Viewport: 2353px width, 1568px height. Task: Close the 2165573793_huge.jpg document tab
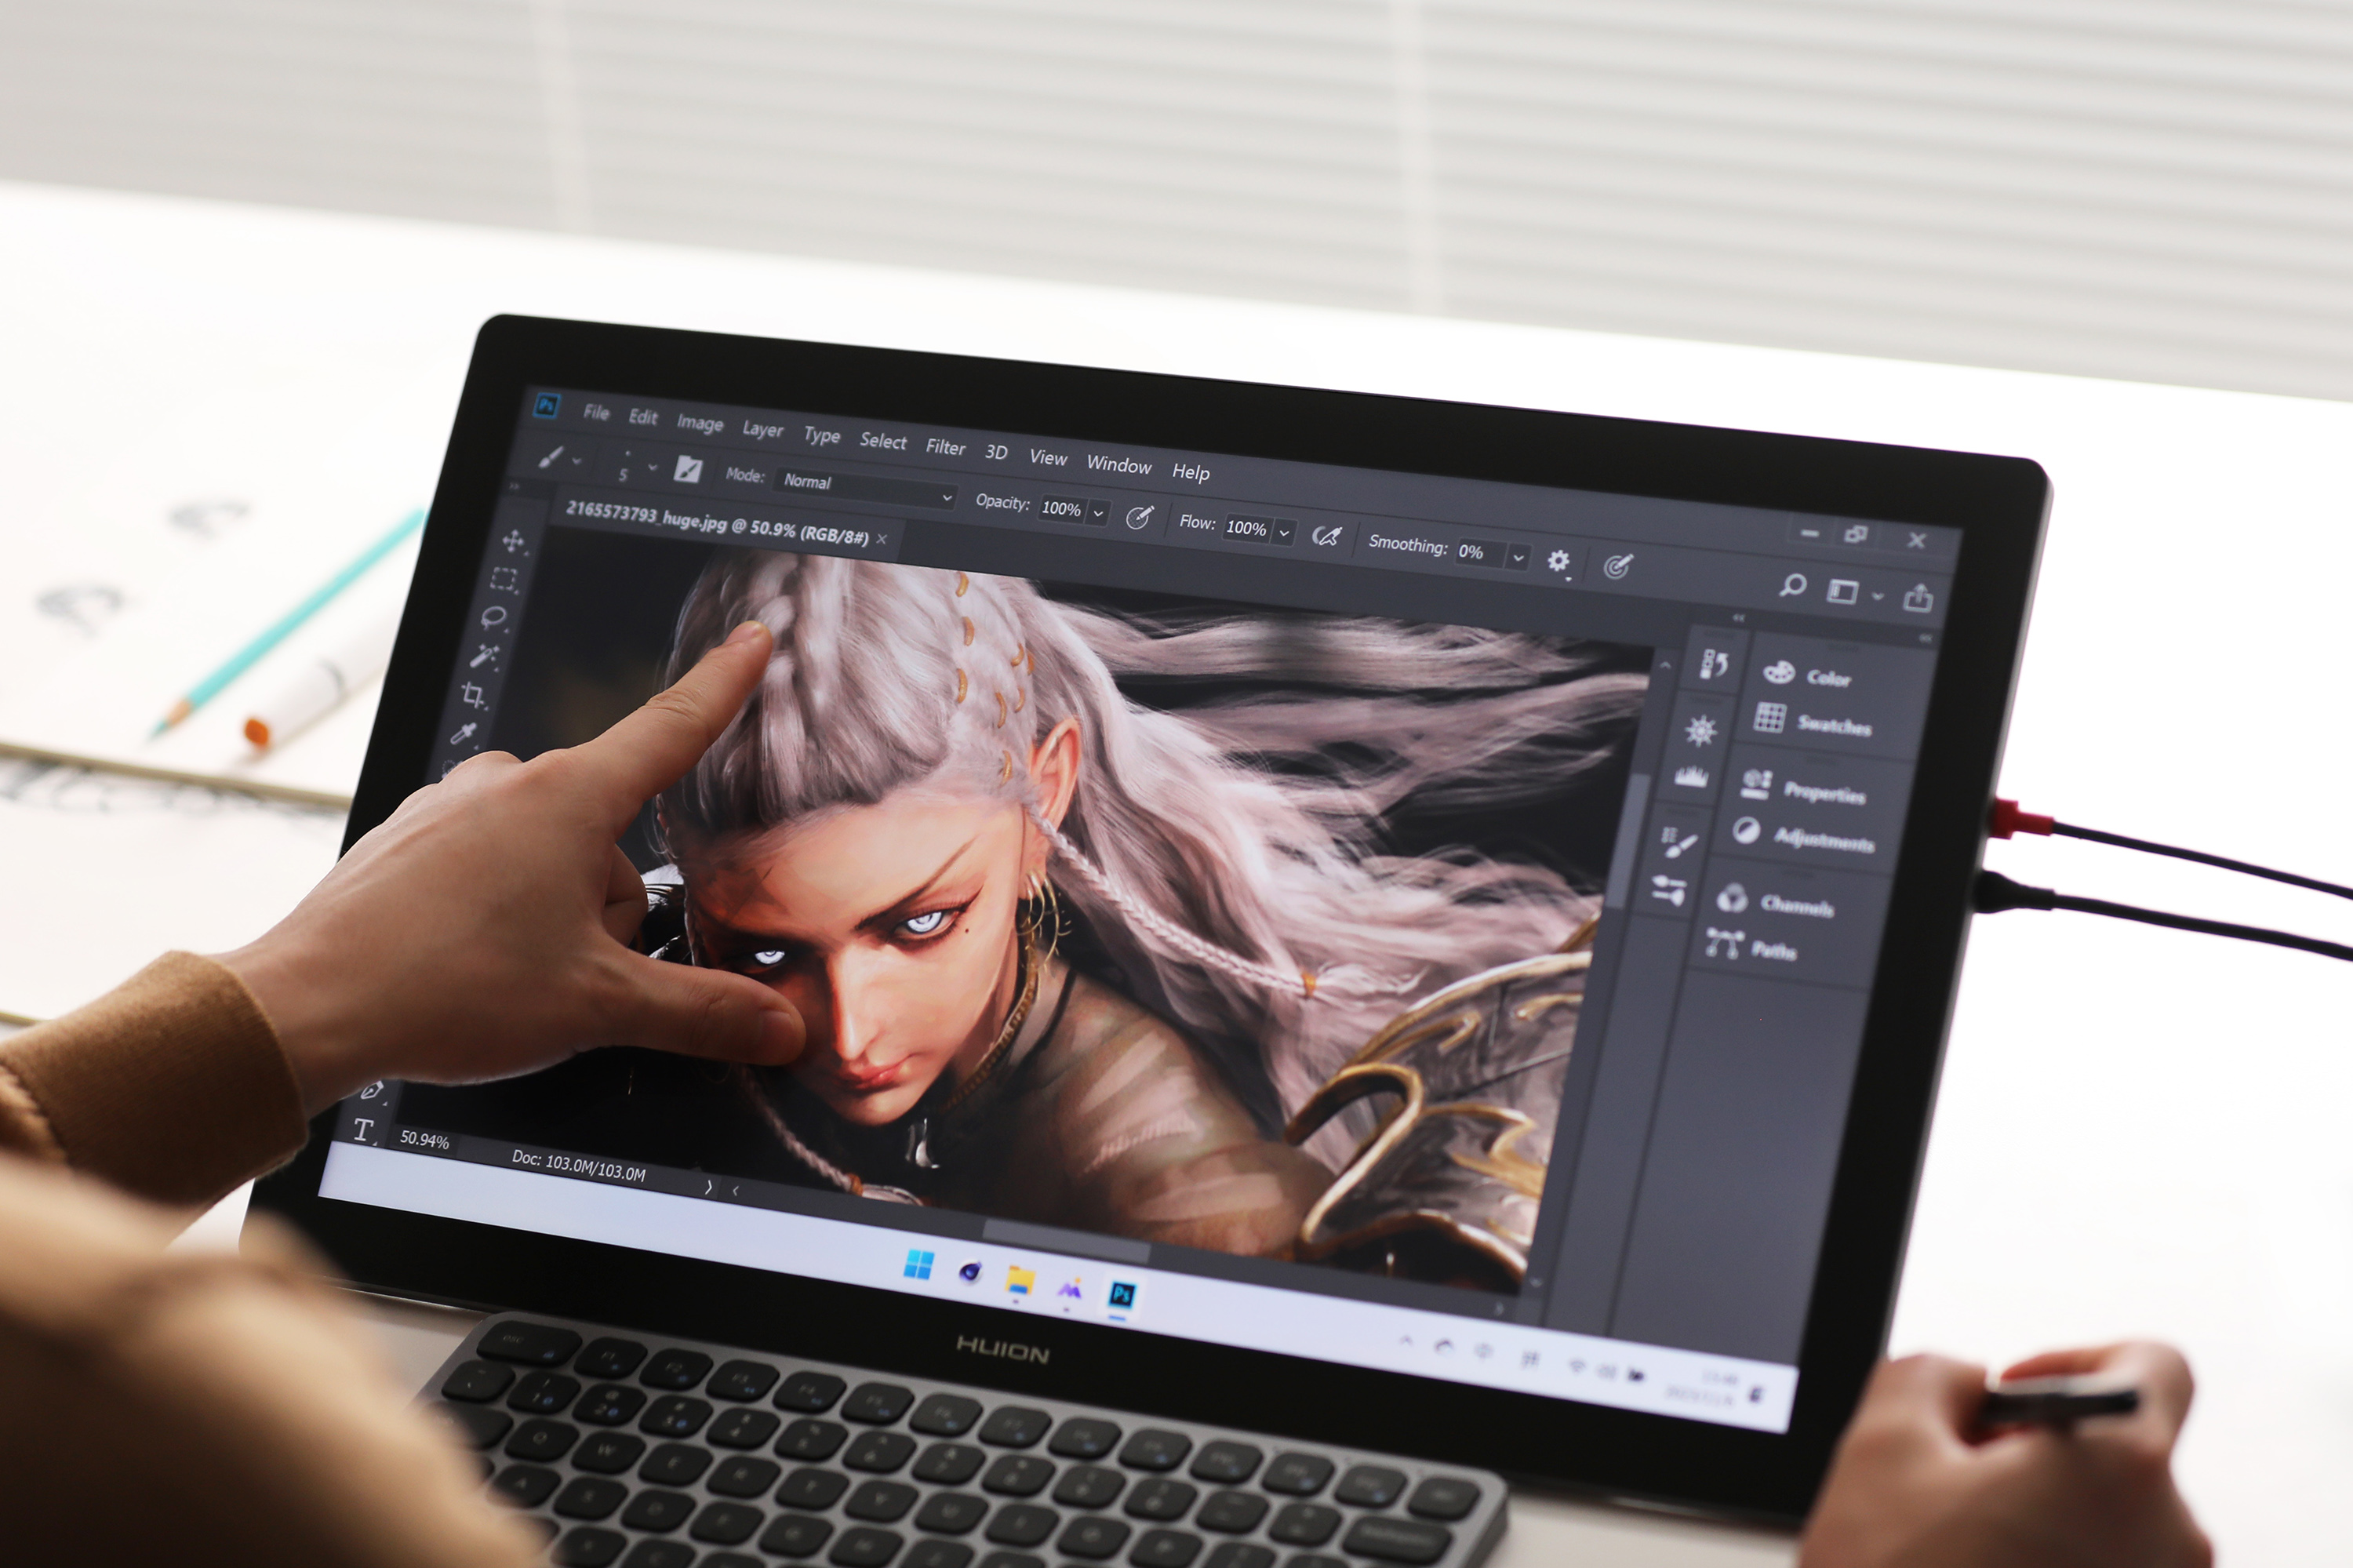882,539
